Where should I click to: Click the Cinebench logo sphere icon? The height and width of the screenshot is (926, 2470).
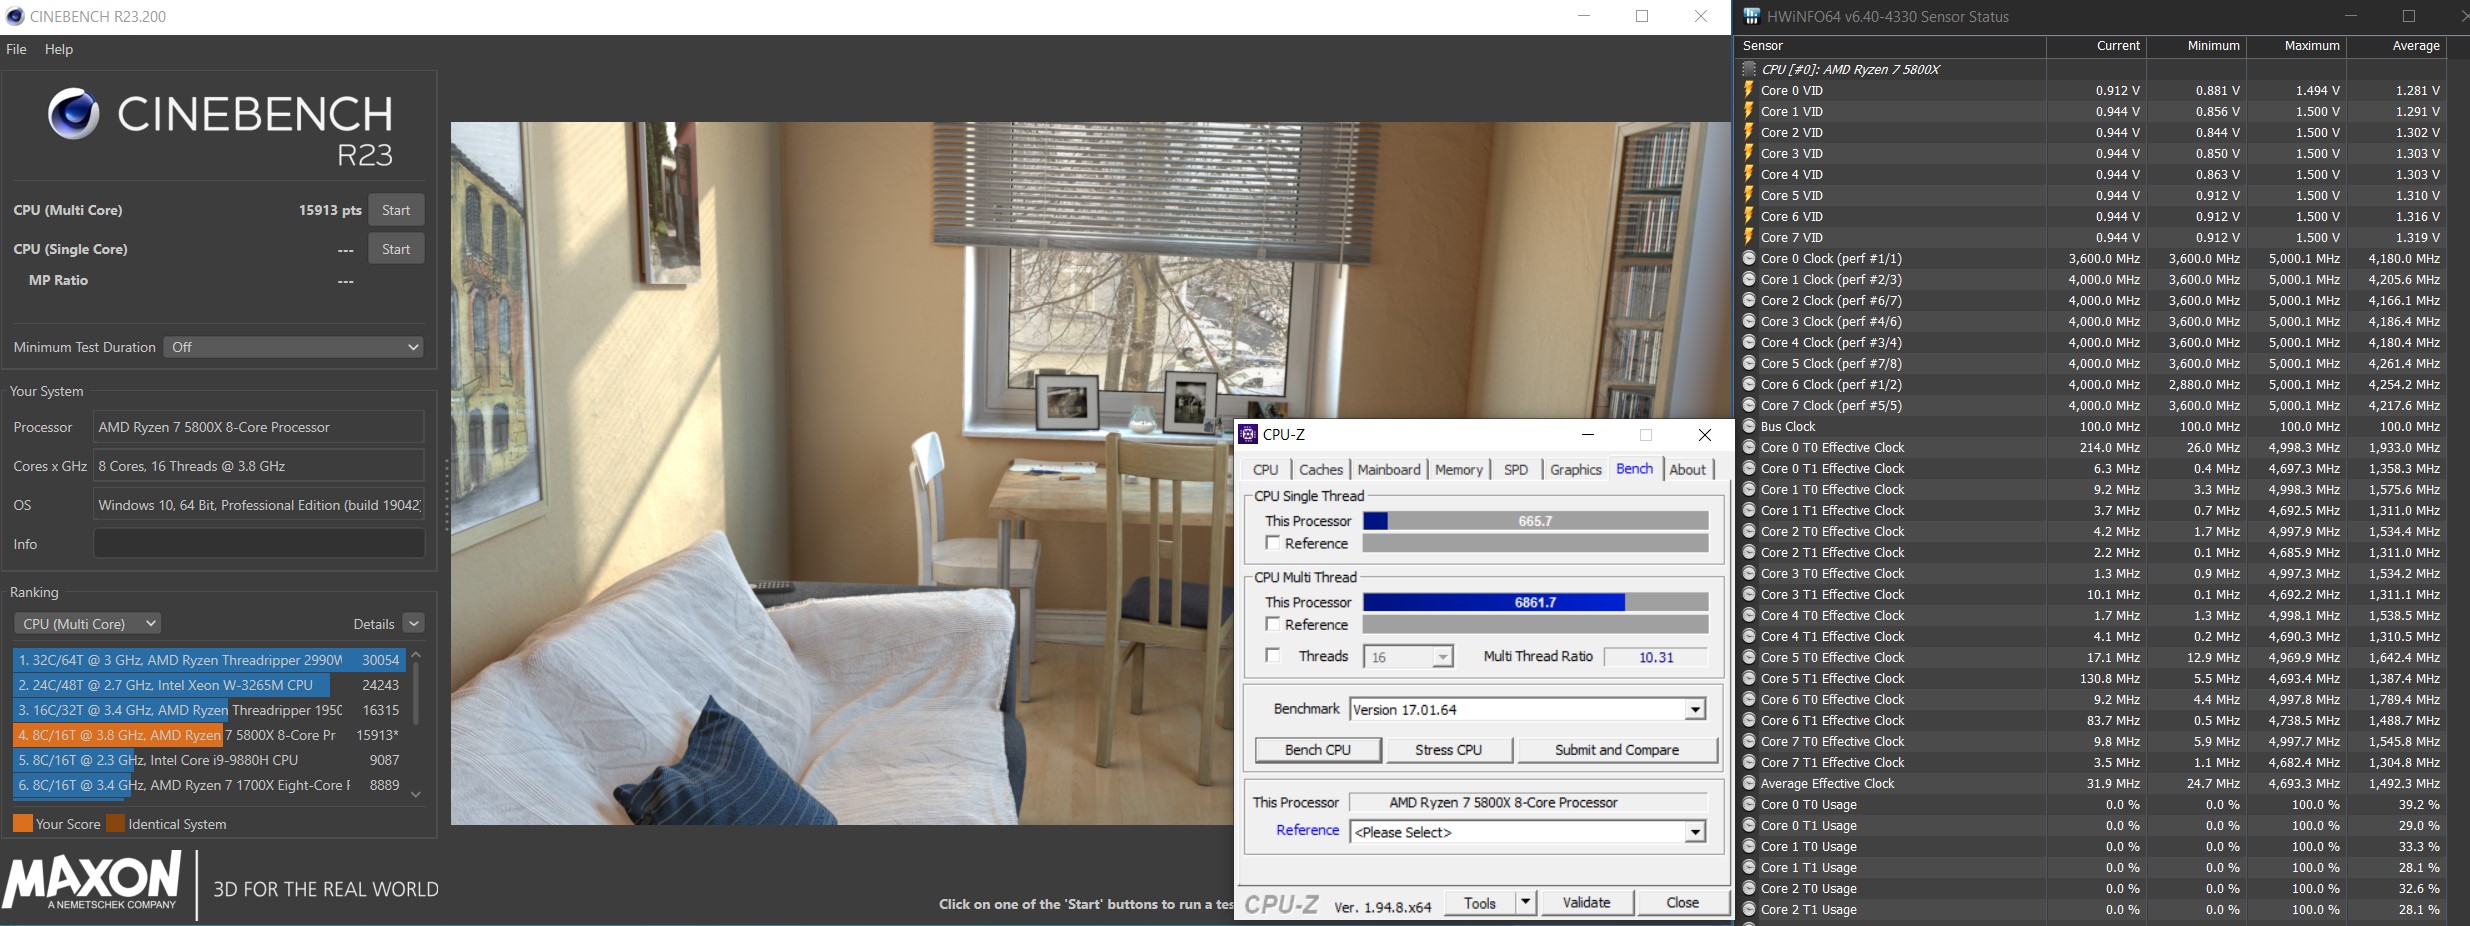coord(73,113)
